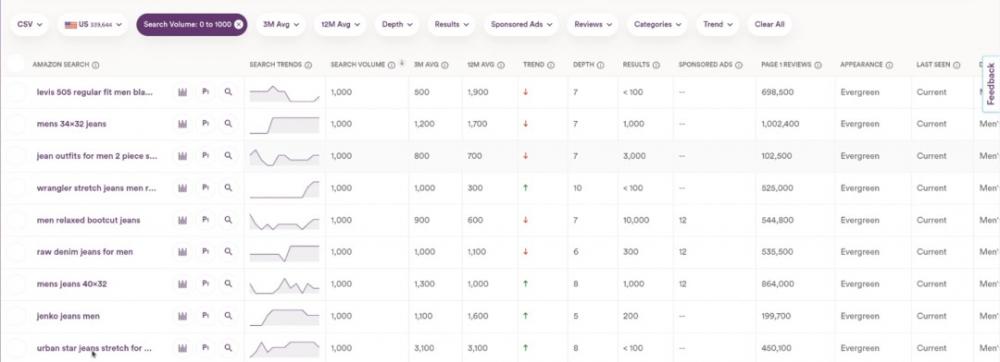The width and height of the screenshot is (1000, 362).
Task: Check the box for jean outfits for men row
Action: (x=15, y=156)
